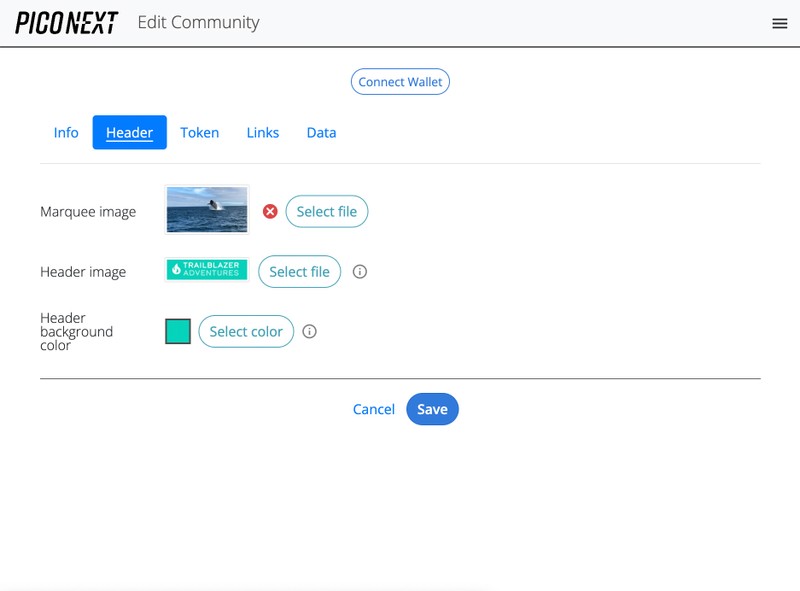Click the PICONEXT logo
800x591 pixels.
(67, 23)
